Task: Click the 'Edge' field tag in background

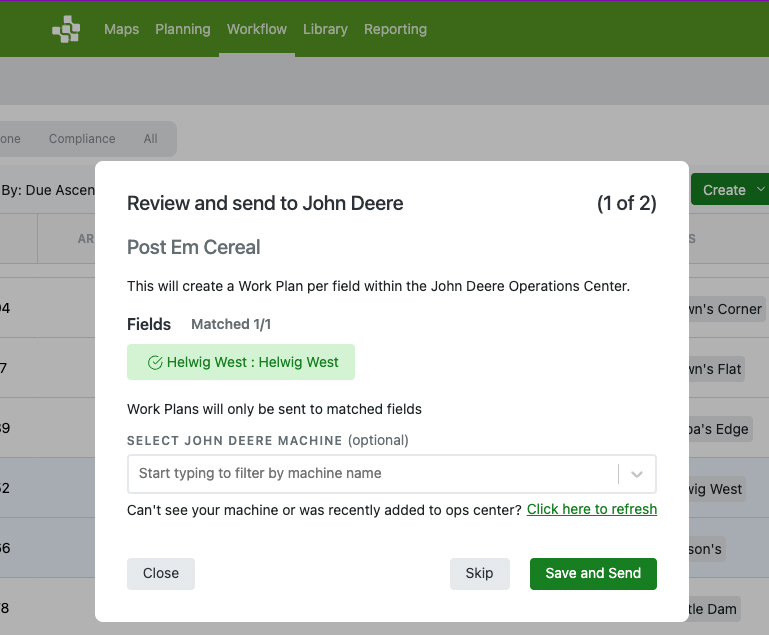Action: click(719, 429)
